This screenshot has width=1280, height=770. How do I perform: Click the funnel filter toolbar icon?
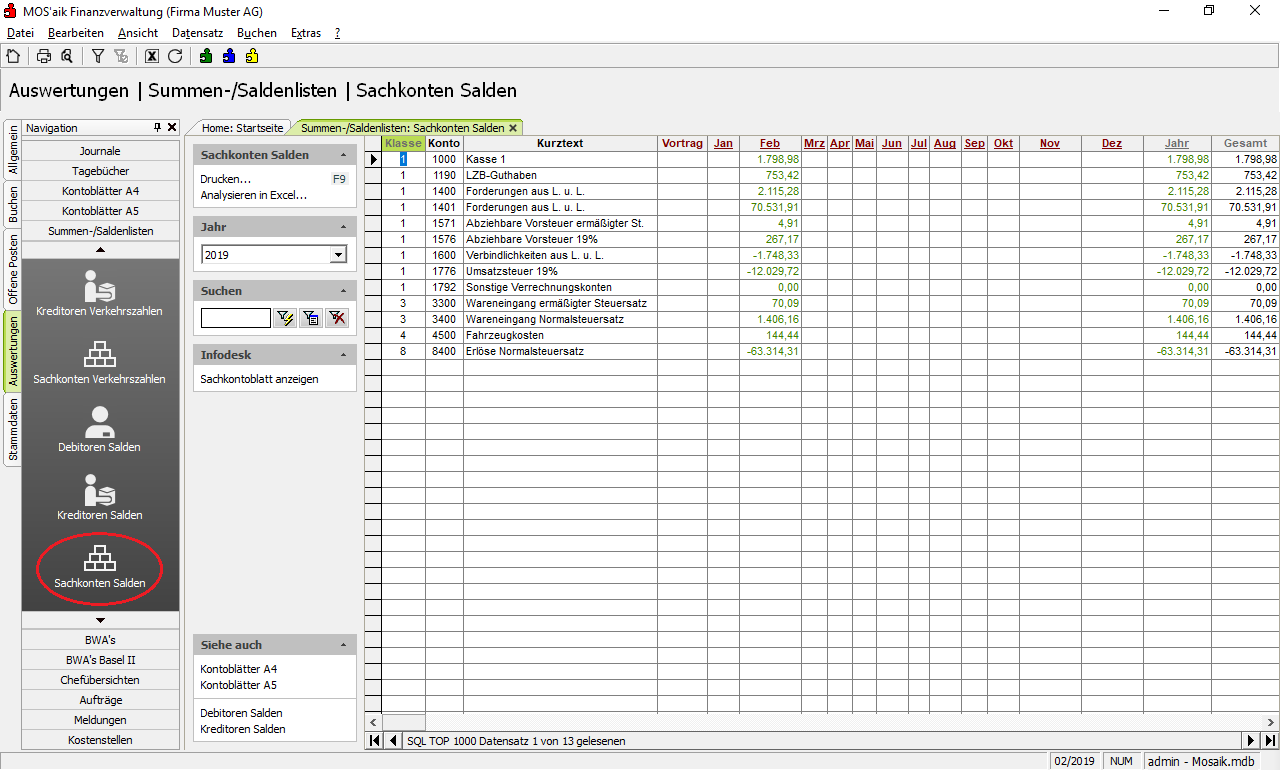pyautogui.click(x=98, y=56)
